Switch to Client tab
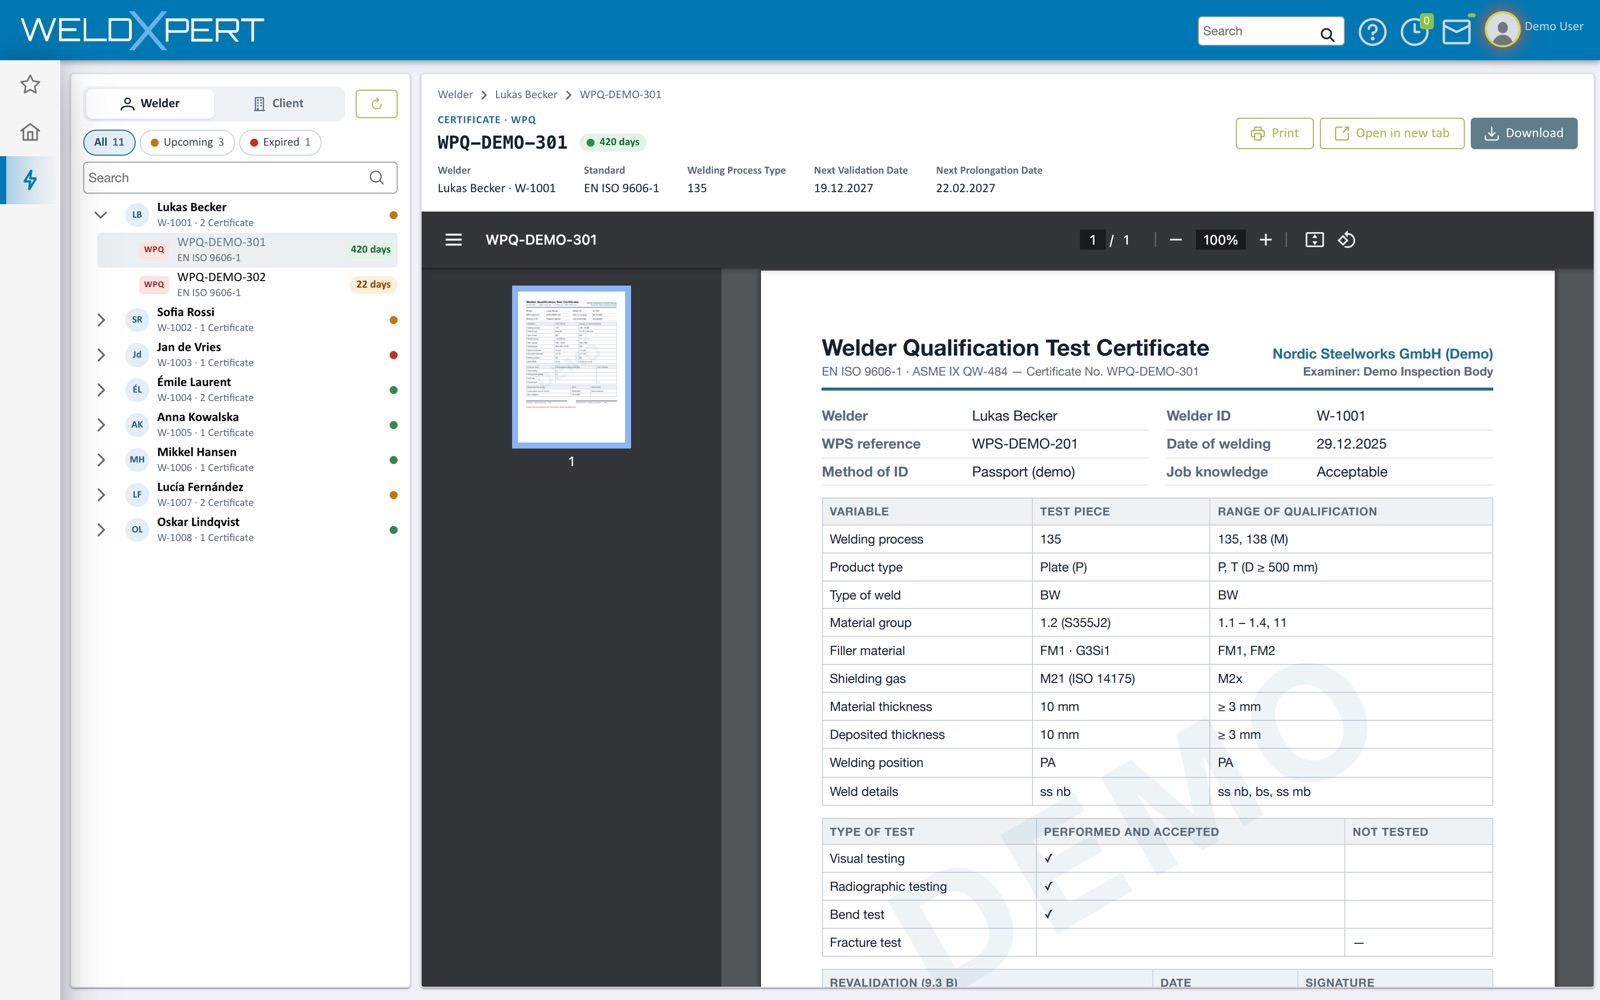 [278, 104]
